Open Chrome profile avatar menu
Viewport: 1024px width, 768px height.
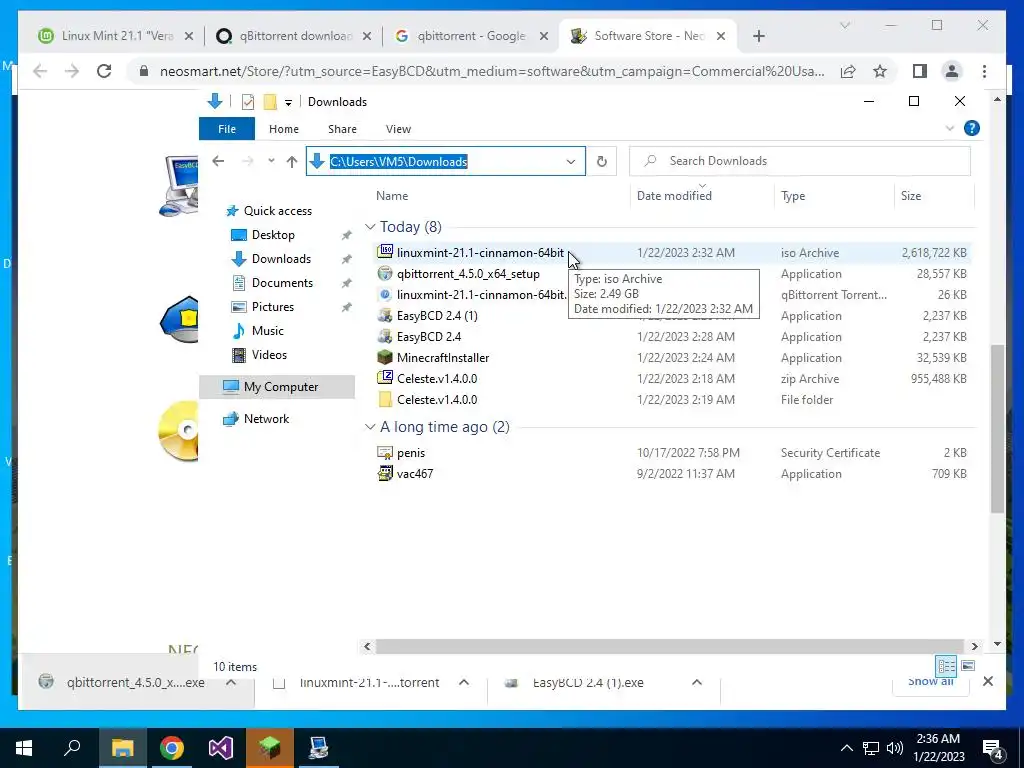952,71
